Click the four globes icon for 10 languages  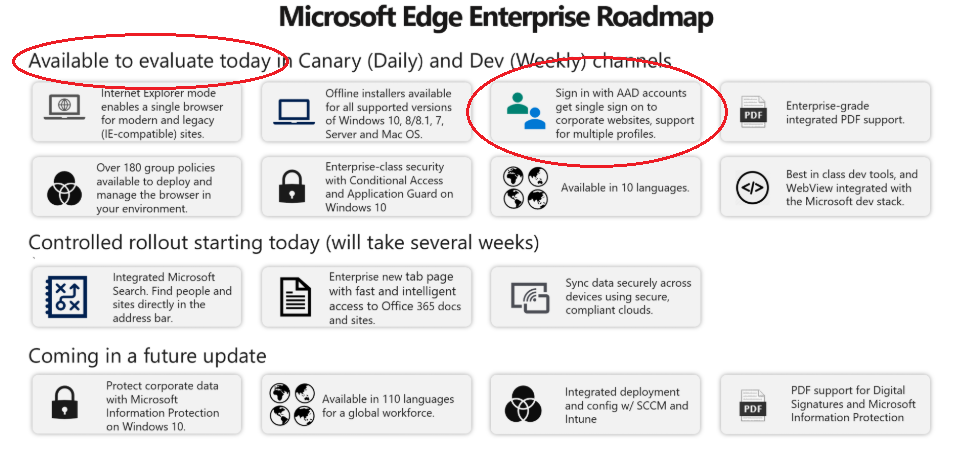526,188
